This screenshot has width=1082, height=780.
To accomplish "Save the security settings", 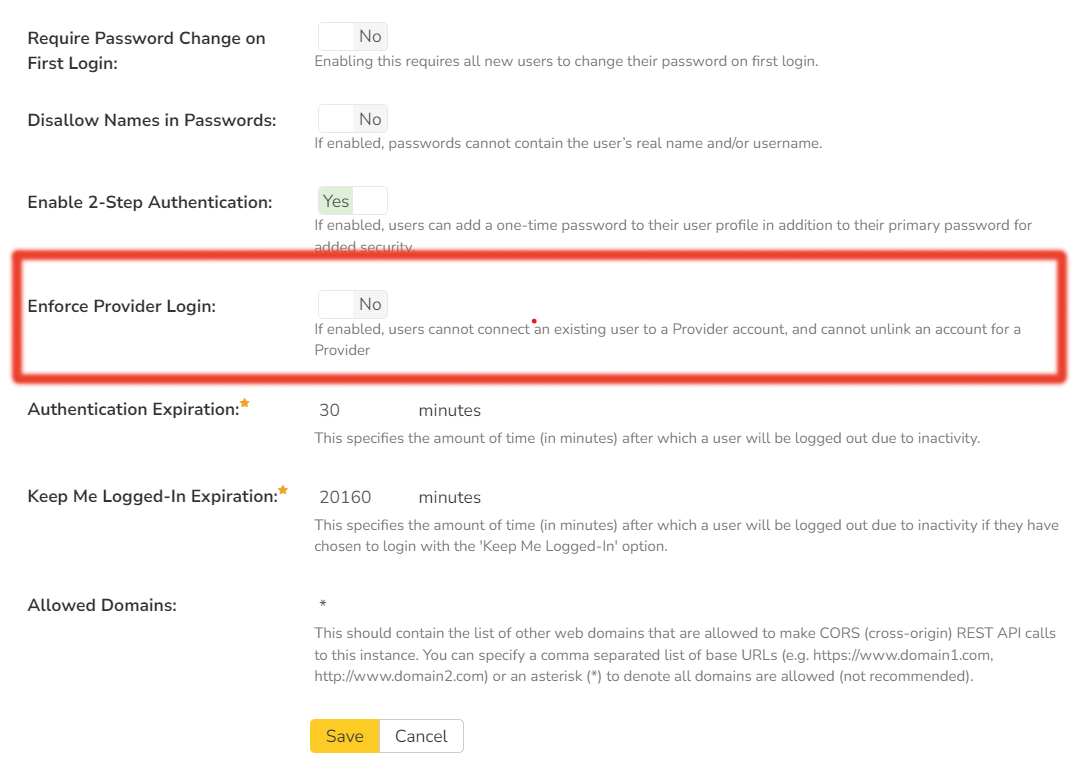I will (344, 736).
